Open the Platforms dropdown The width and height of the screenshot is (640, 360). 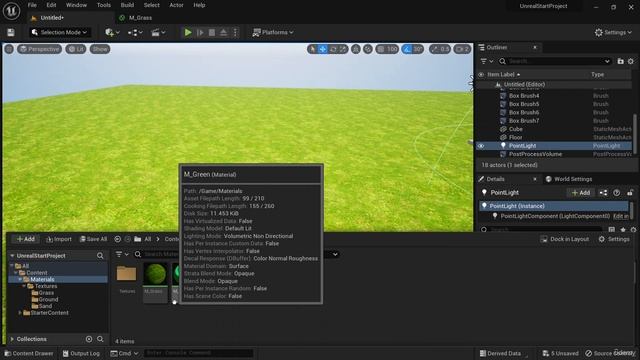pyautogui.click(x=273, y=32)
